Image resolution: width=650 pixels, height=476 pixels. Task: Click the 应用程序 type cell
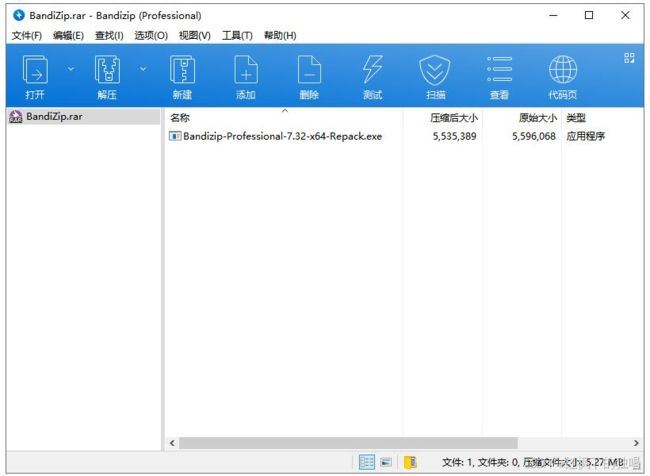tap(585, 136)
